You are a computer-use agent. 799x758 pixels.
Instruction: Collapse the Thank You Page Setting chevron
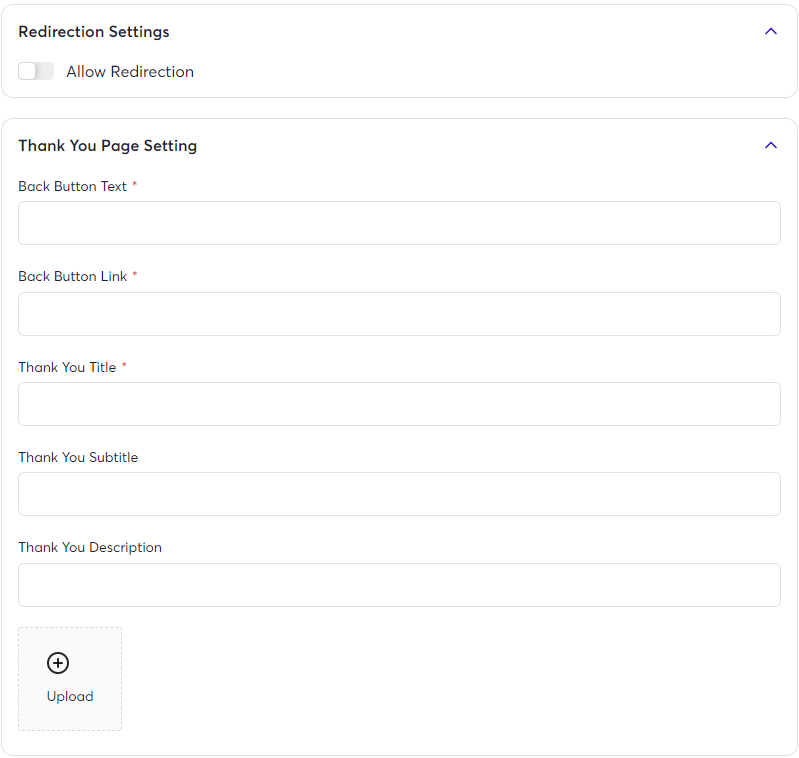770,146
